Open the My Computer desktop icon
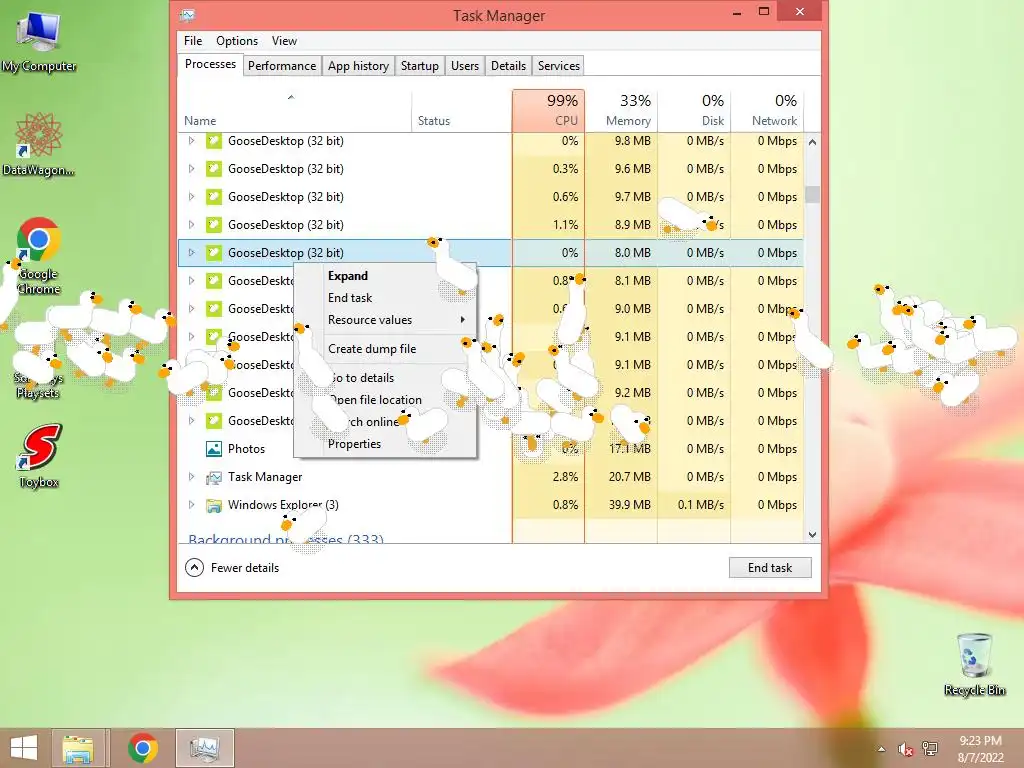1024x768 pixels. (39, 42)
